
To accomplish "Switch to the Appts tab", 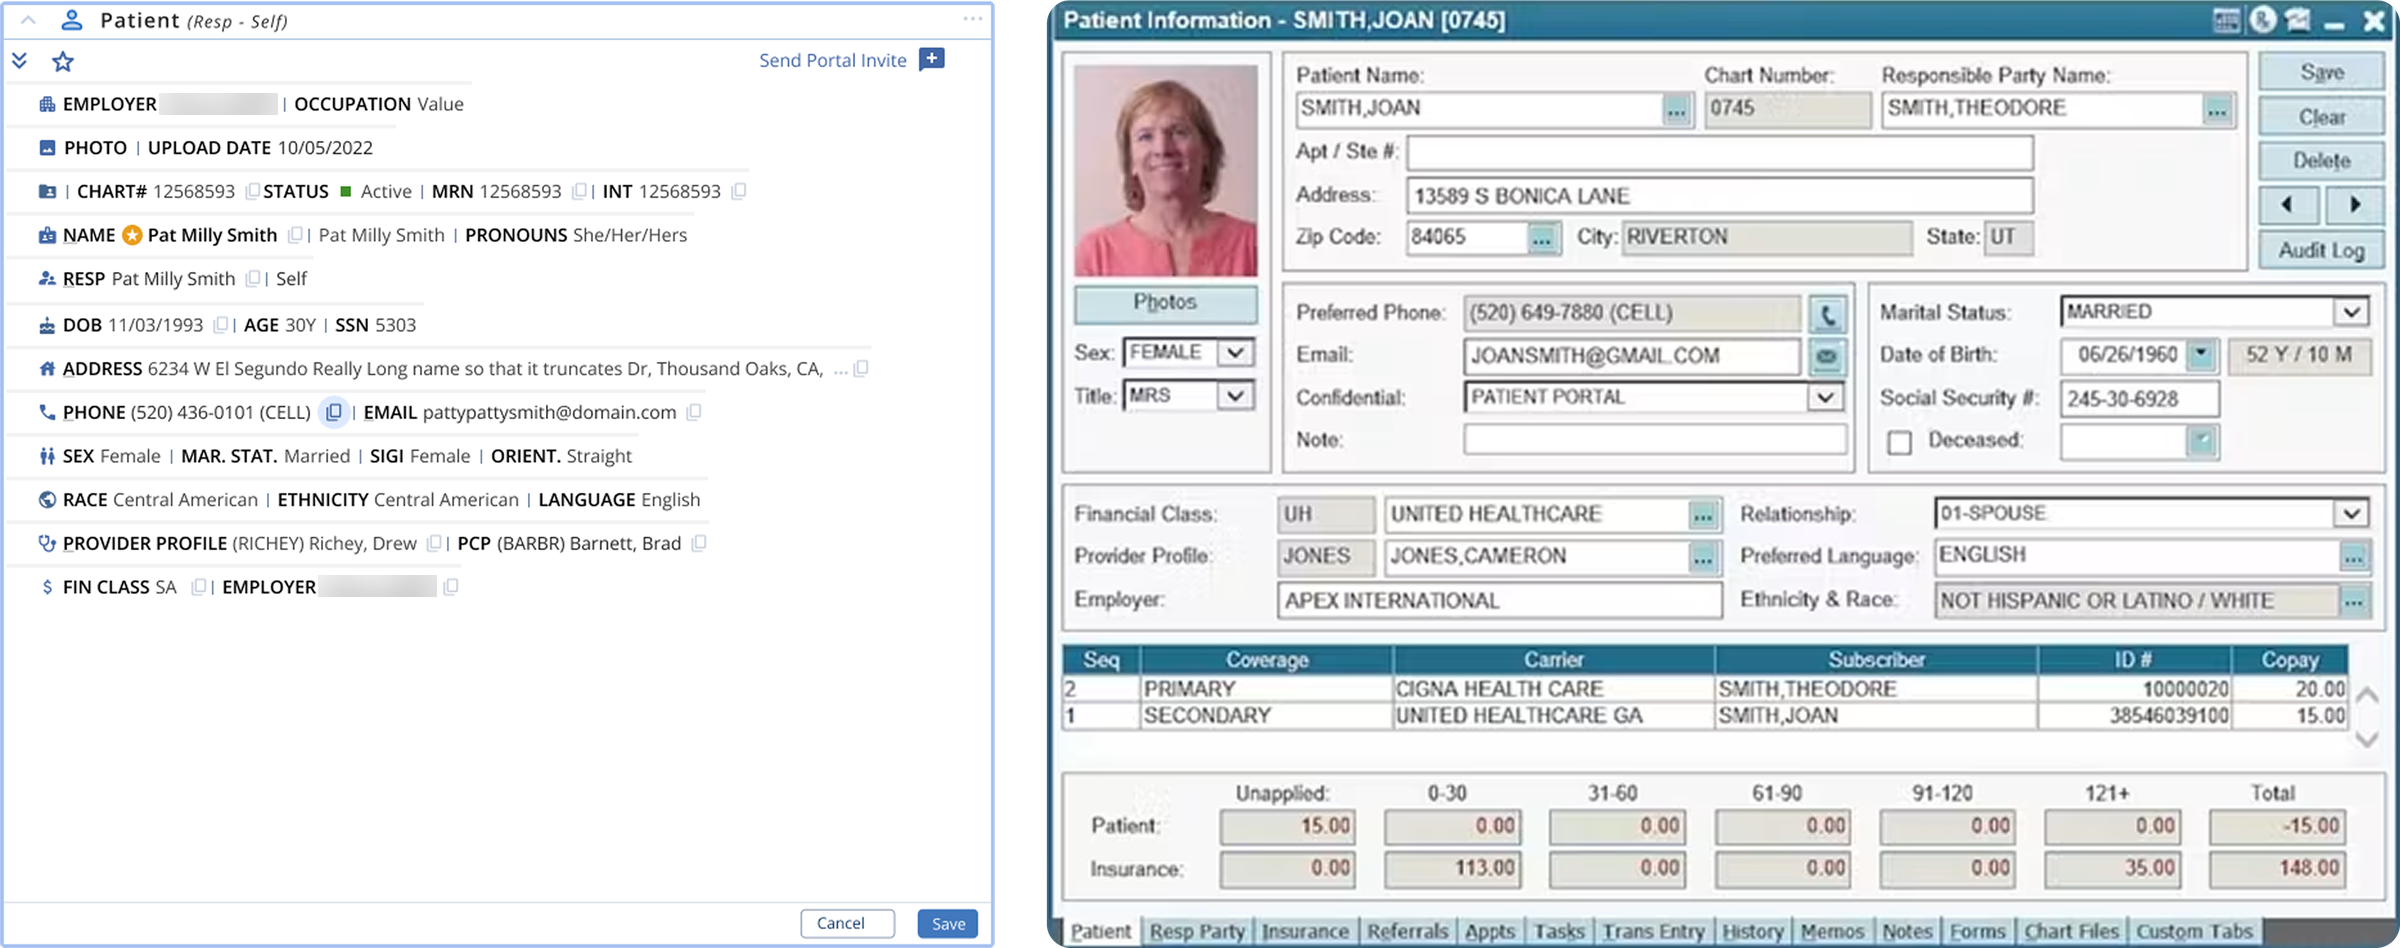I will pos(1490,931).
